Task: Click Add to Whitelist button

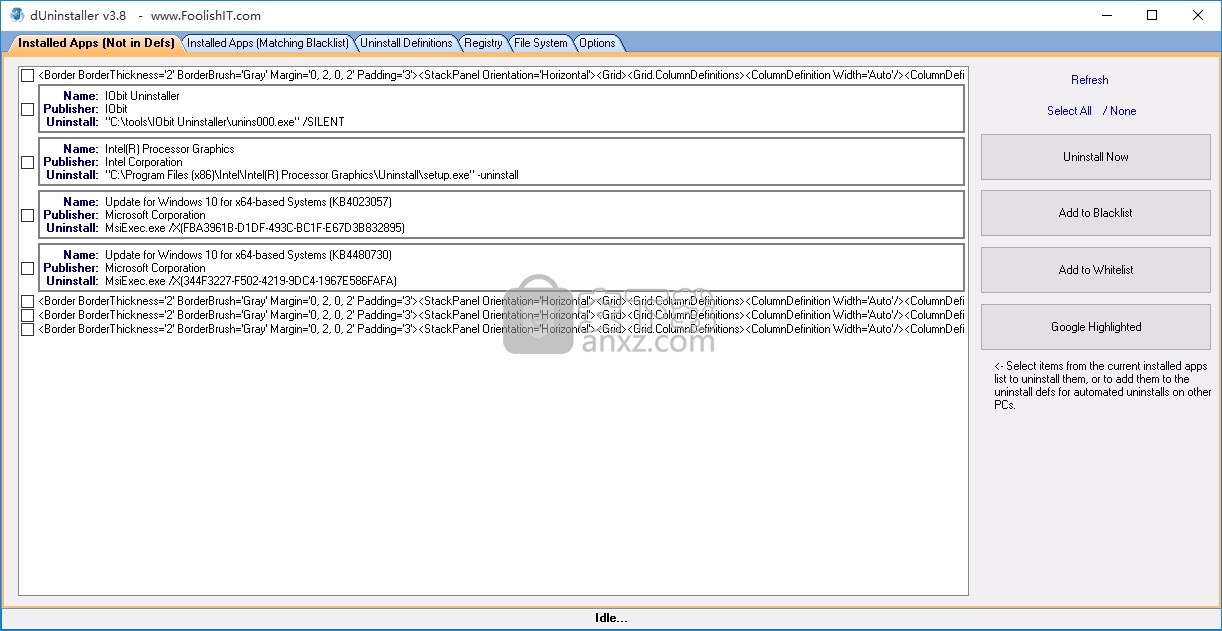Action: [x=1096, y=270]
